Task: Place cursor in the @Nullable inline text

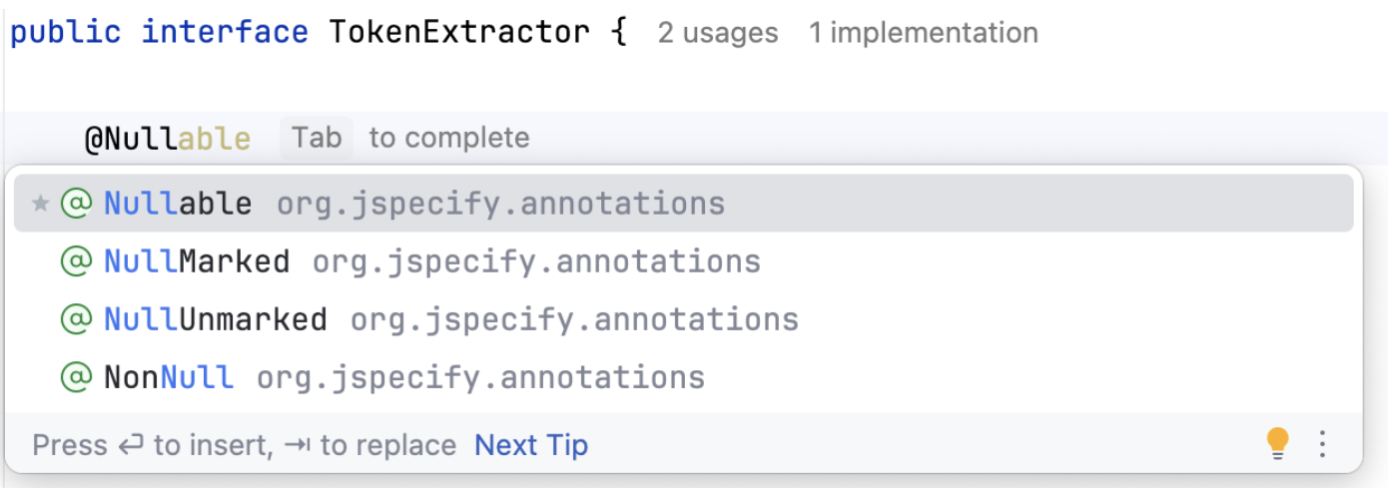Action: pos(167,138)
